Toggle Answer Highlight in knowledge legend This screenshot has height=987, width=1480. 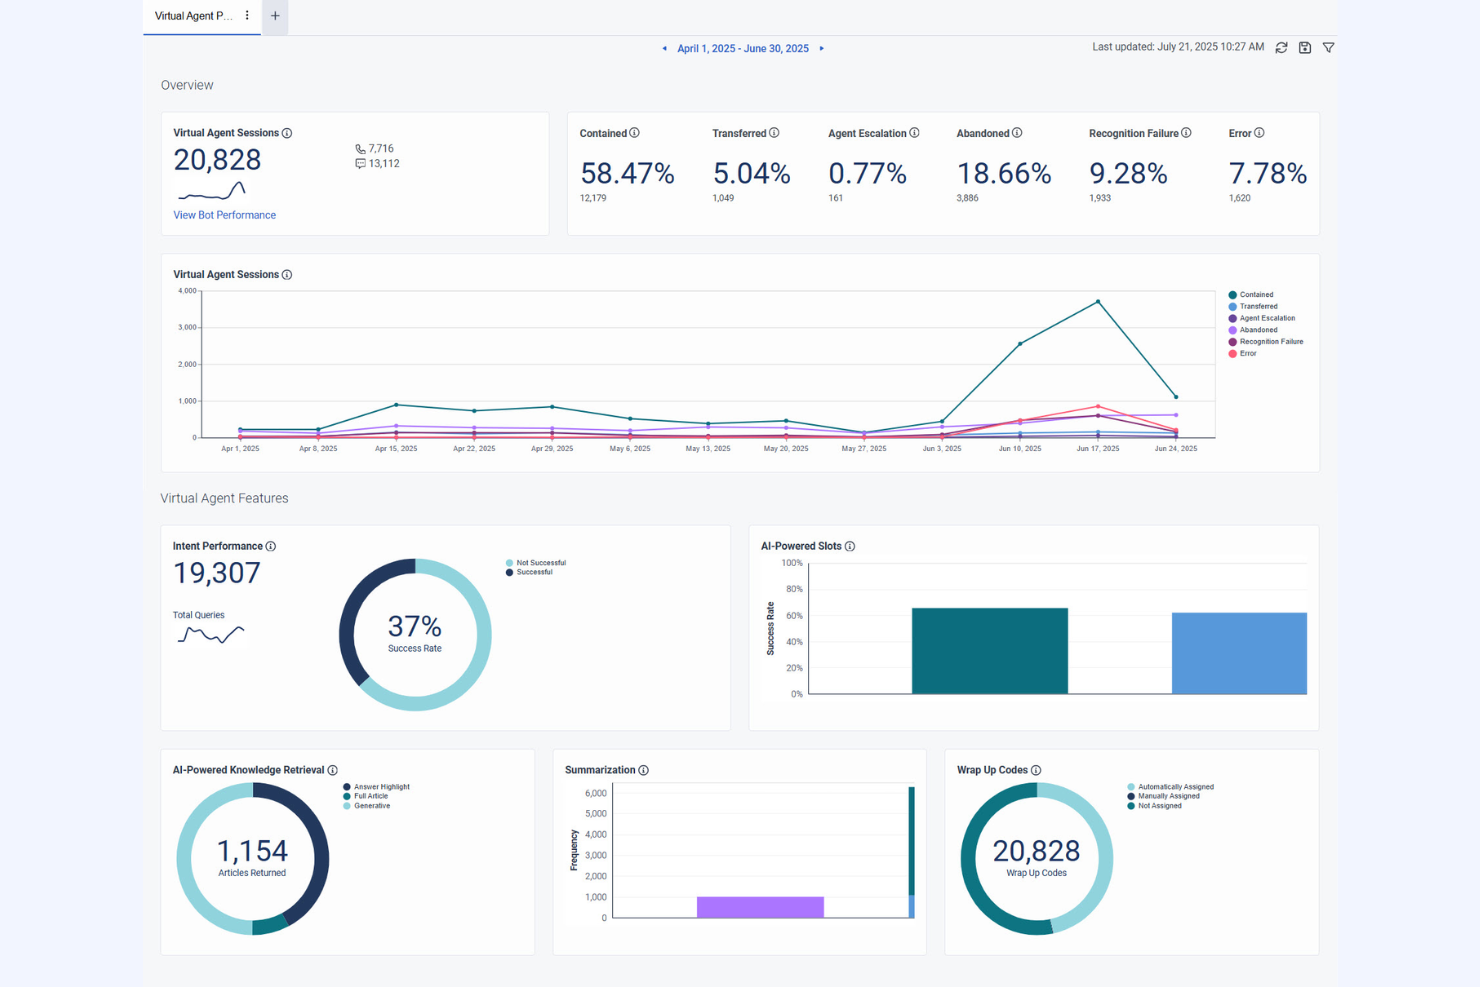click(376, 787)
